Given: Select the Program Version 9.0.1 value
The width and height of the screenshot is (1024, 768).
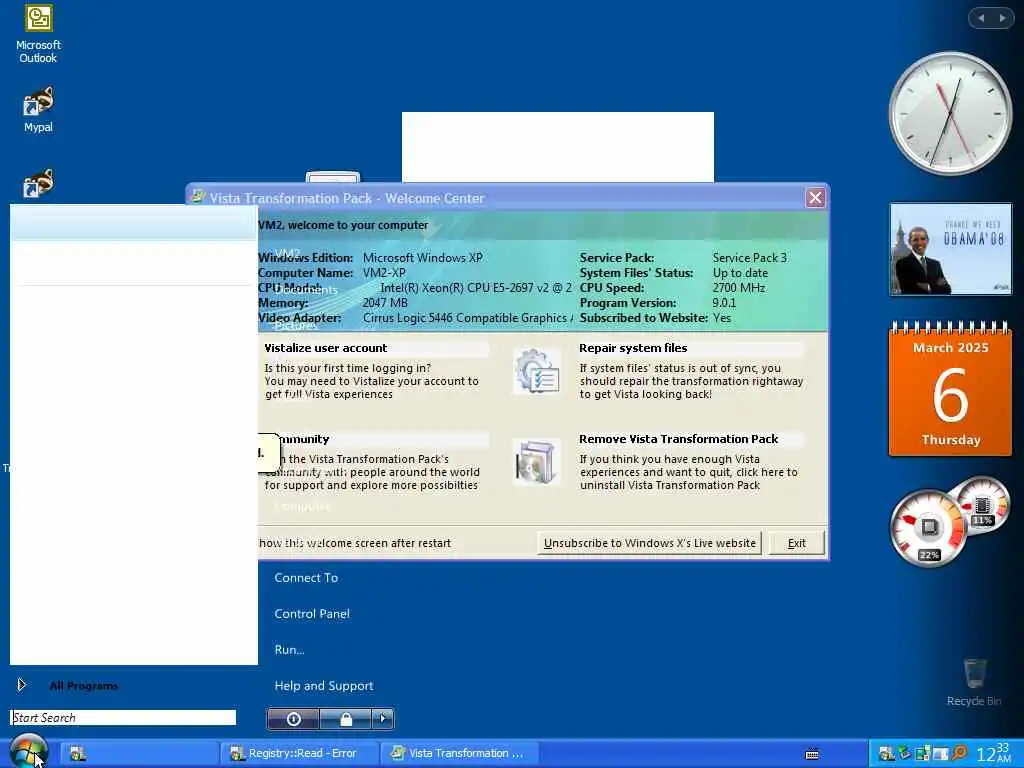Looking at the screenshot, I should 724,303.
